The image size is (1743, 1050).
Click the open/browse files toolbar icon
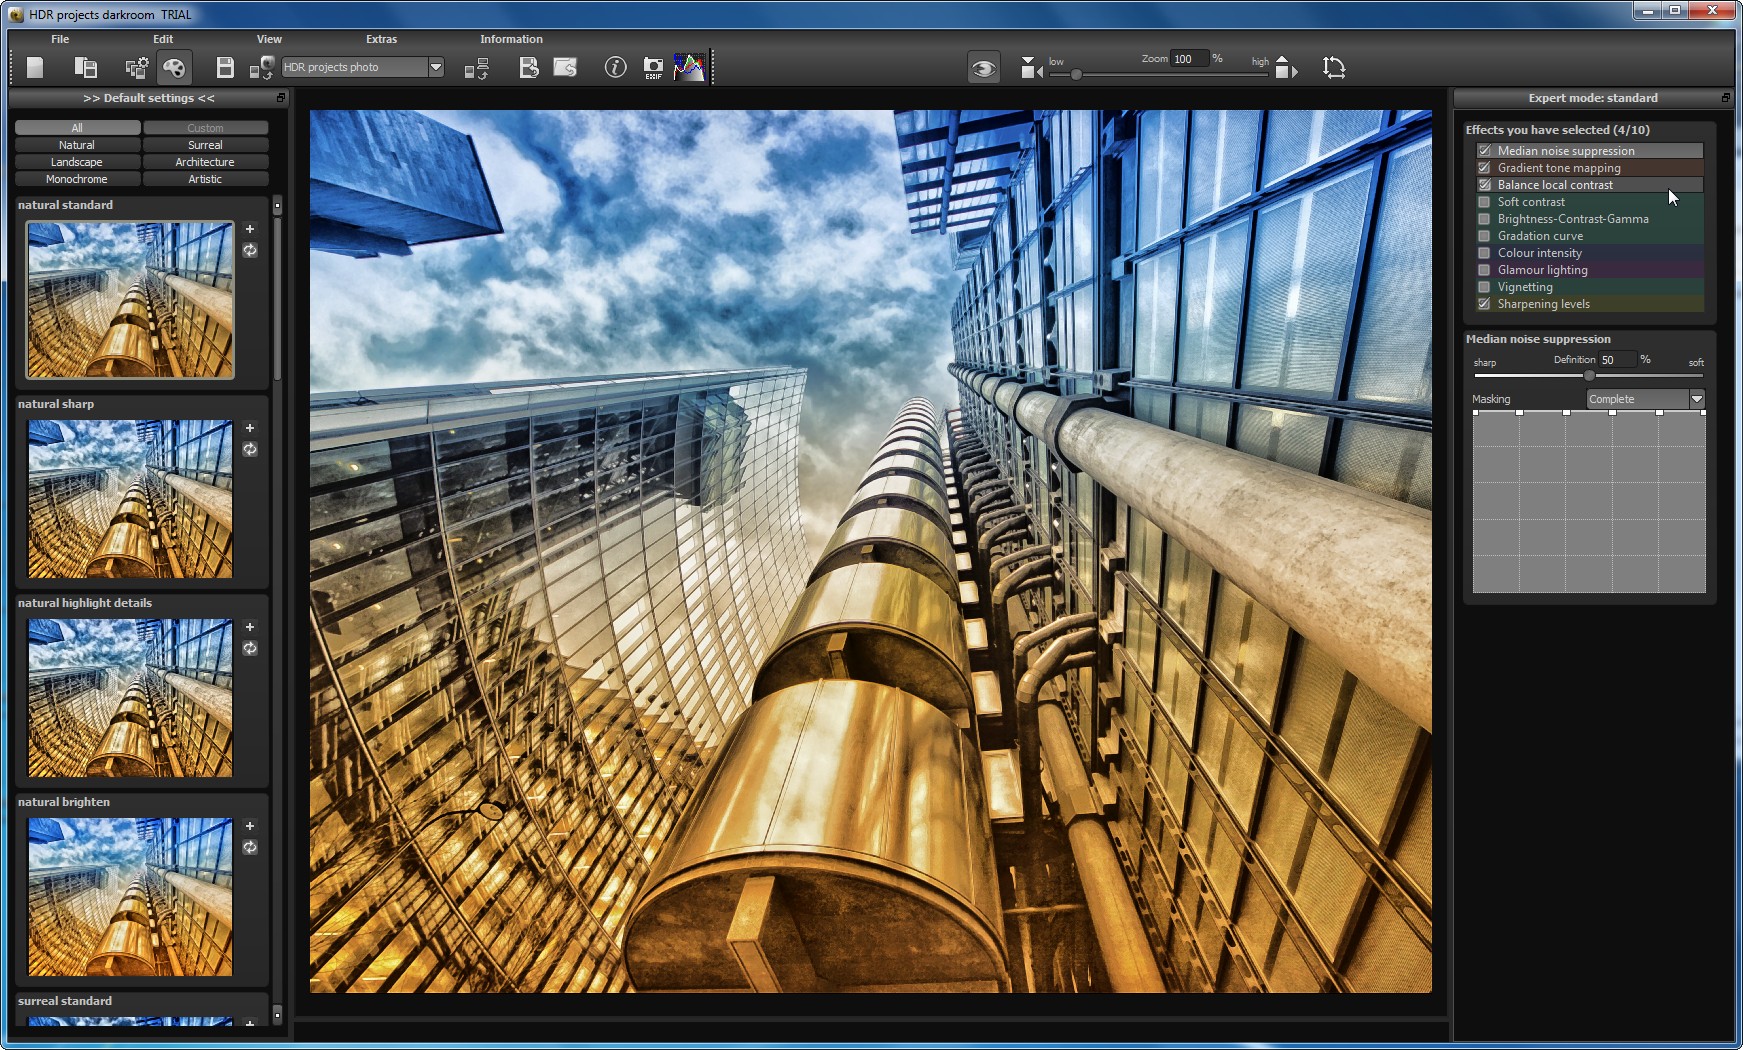tap(86, 67)
